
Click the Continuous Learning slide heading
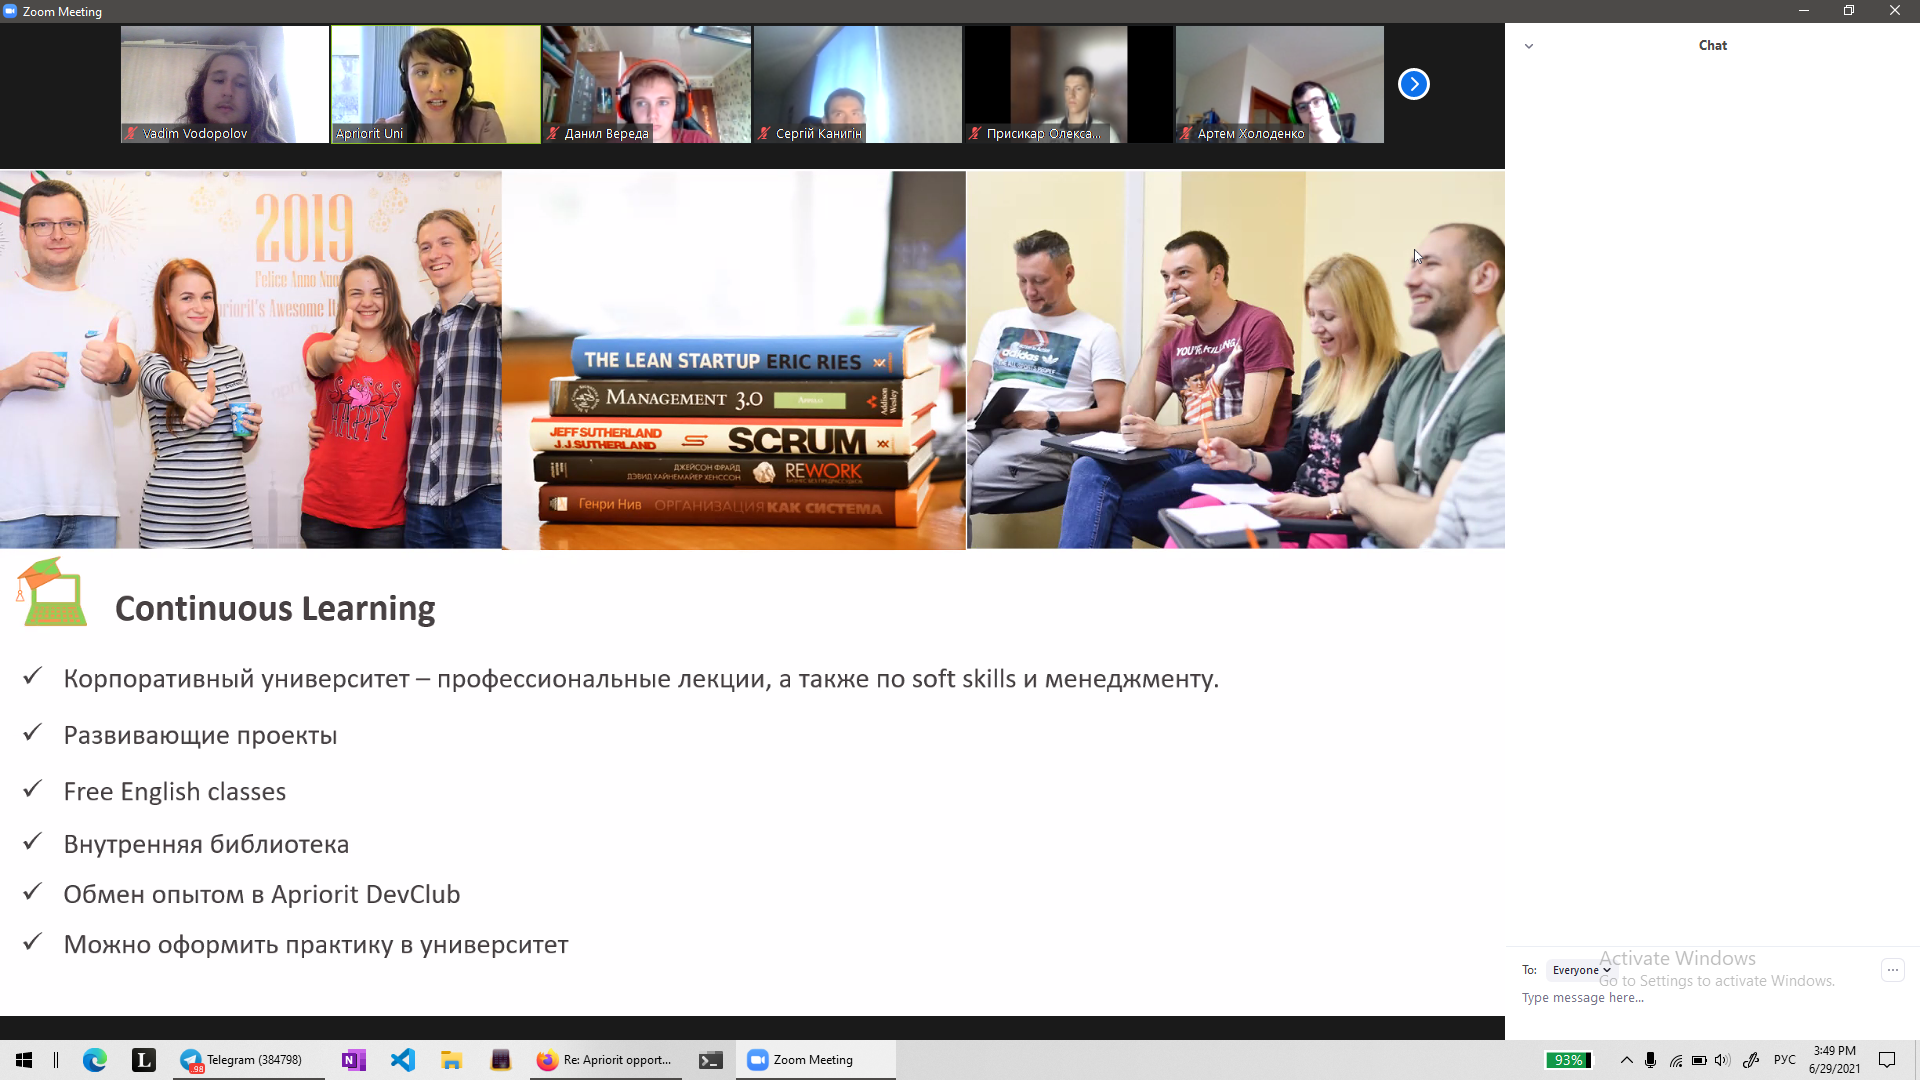tap(275, 609)
